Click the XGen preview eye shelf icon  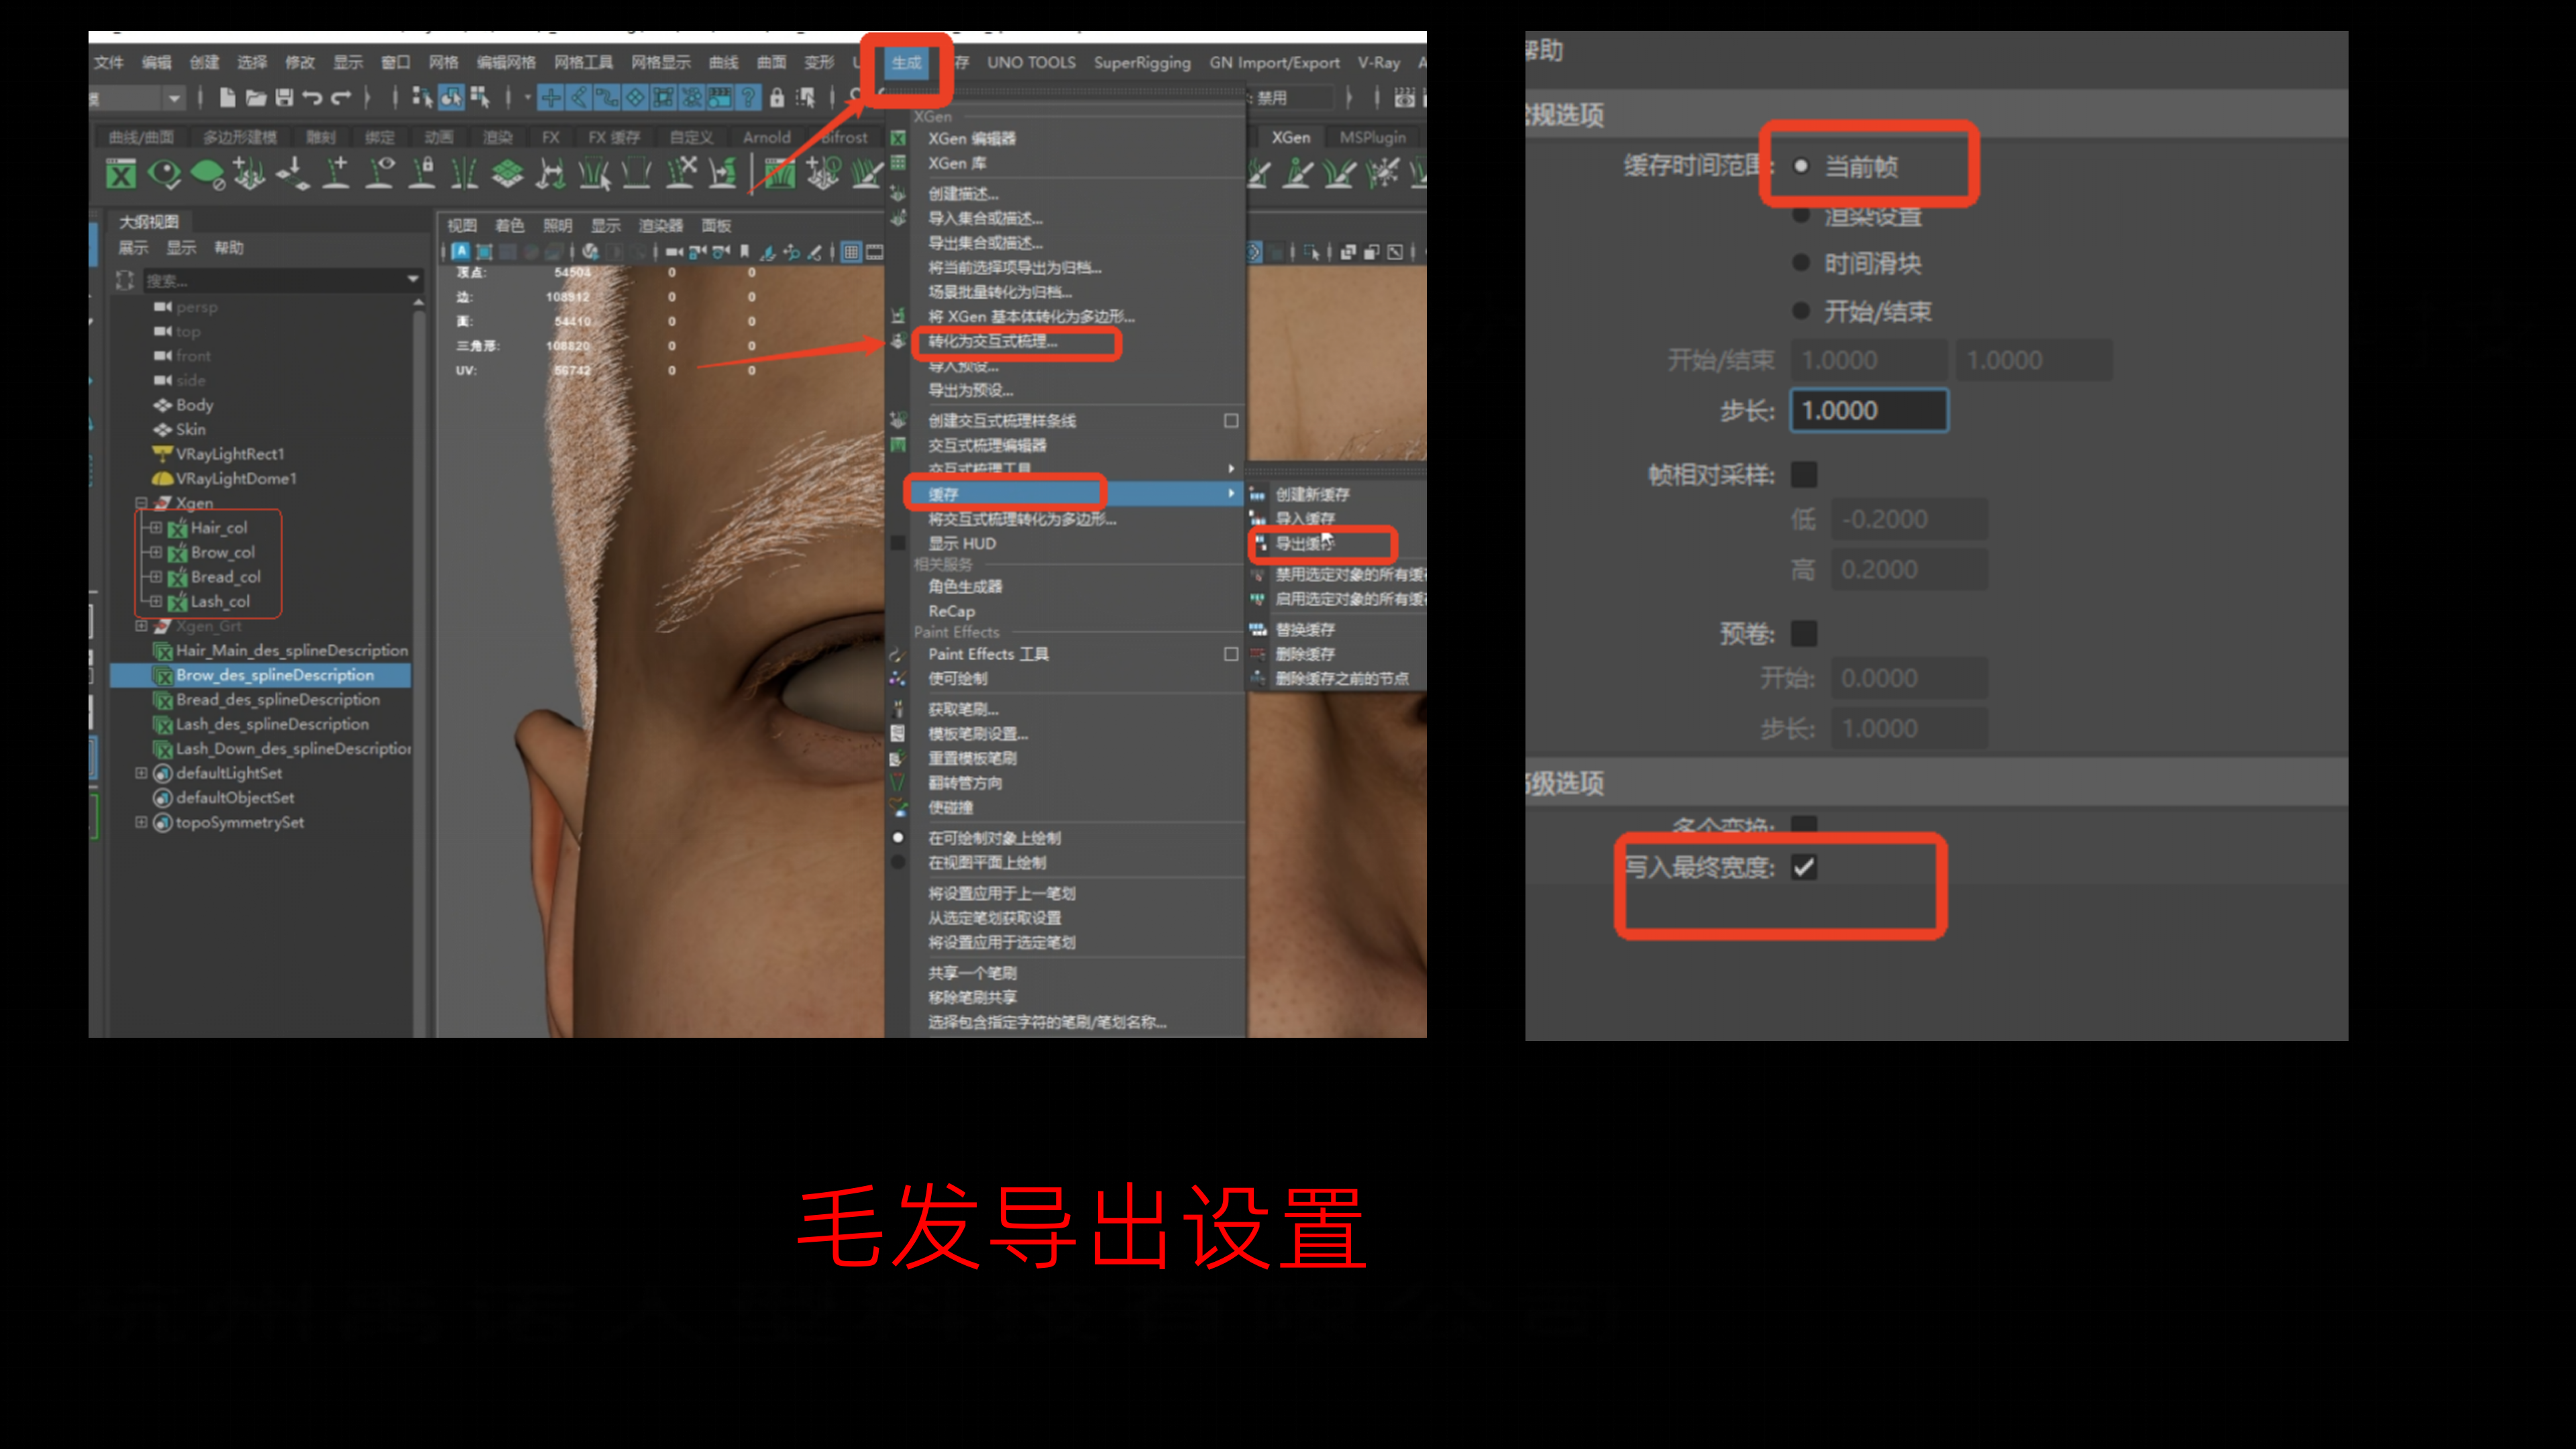[164, 175]
